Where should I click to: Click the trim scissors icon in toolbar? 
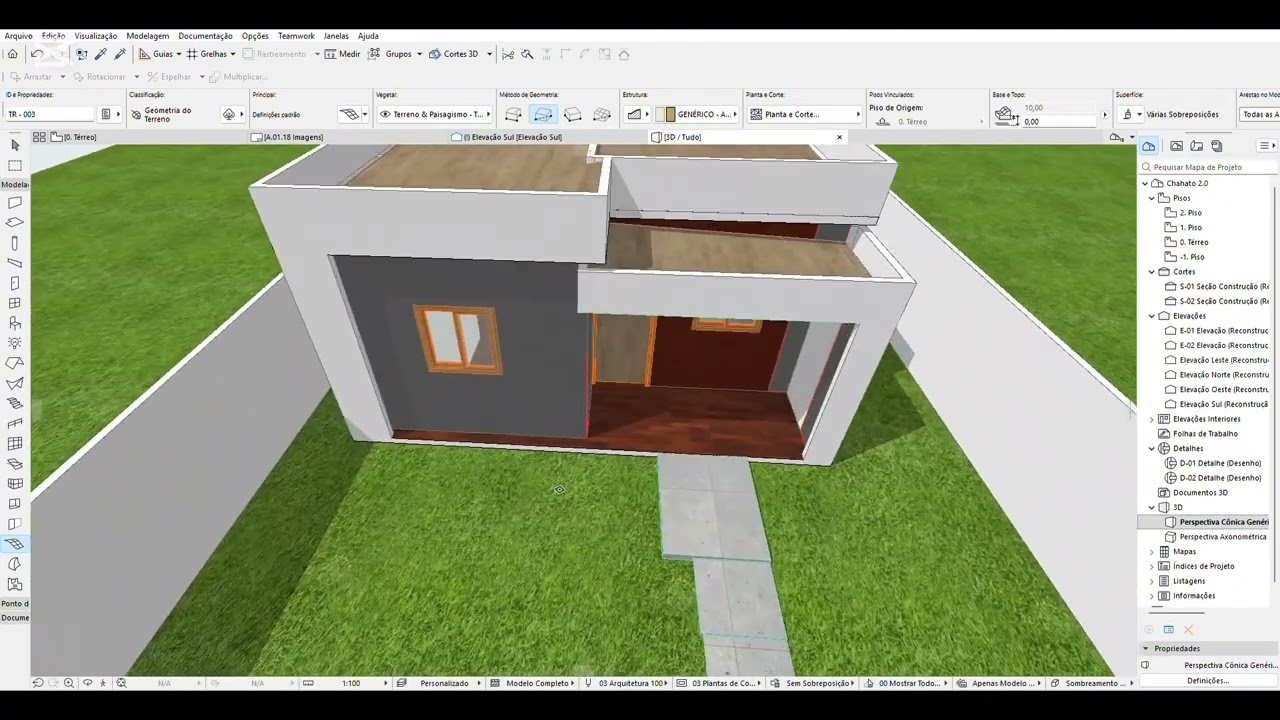coord(508,54)
